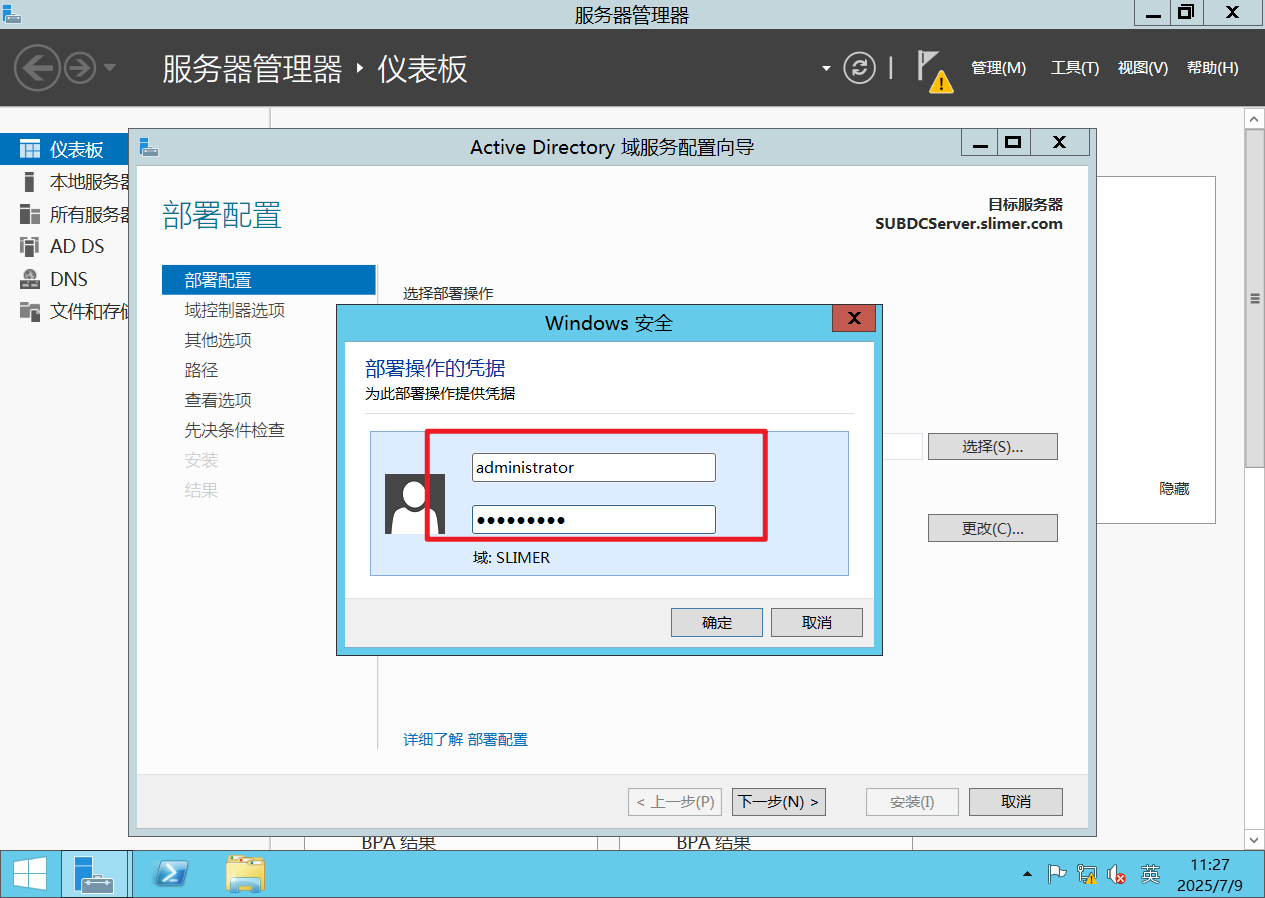Open the 视图(V) menu
Viewport: 1265px width, 898px height.
tap(1143, 68)
